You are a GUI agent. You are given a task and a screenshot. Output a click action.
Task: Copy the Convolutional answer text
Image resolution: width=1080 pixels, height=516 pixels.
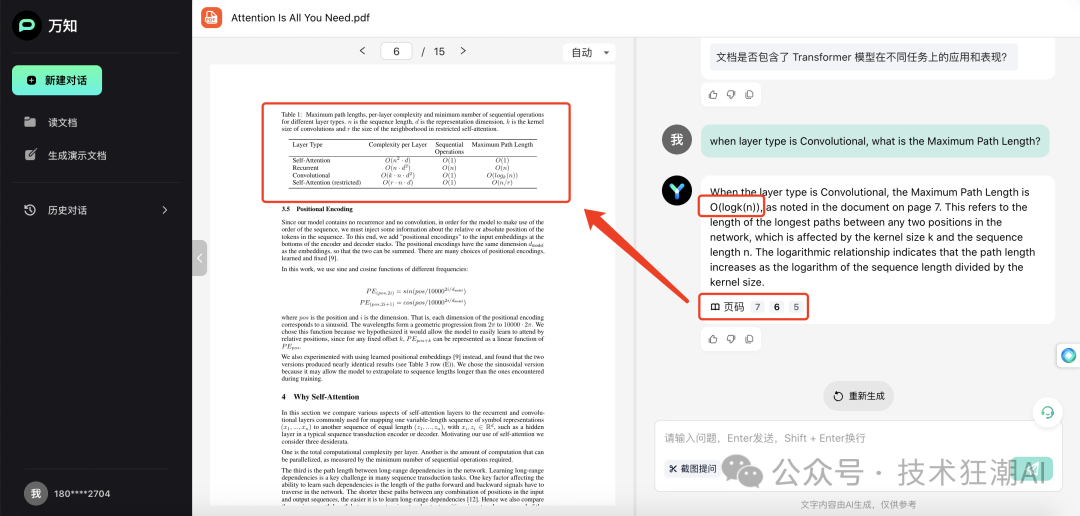(749, 339)
